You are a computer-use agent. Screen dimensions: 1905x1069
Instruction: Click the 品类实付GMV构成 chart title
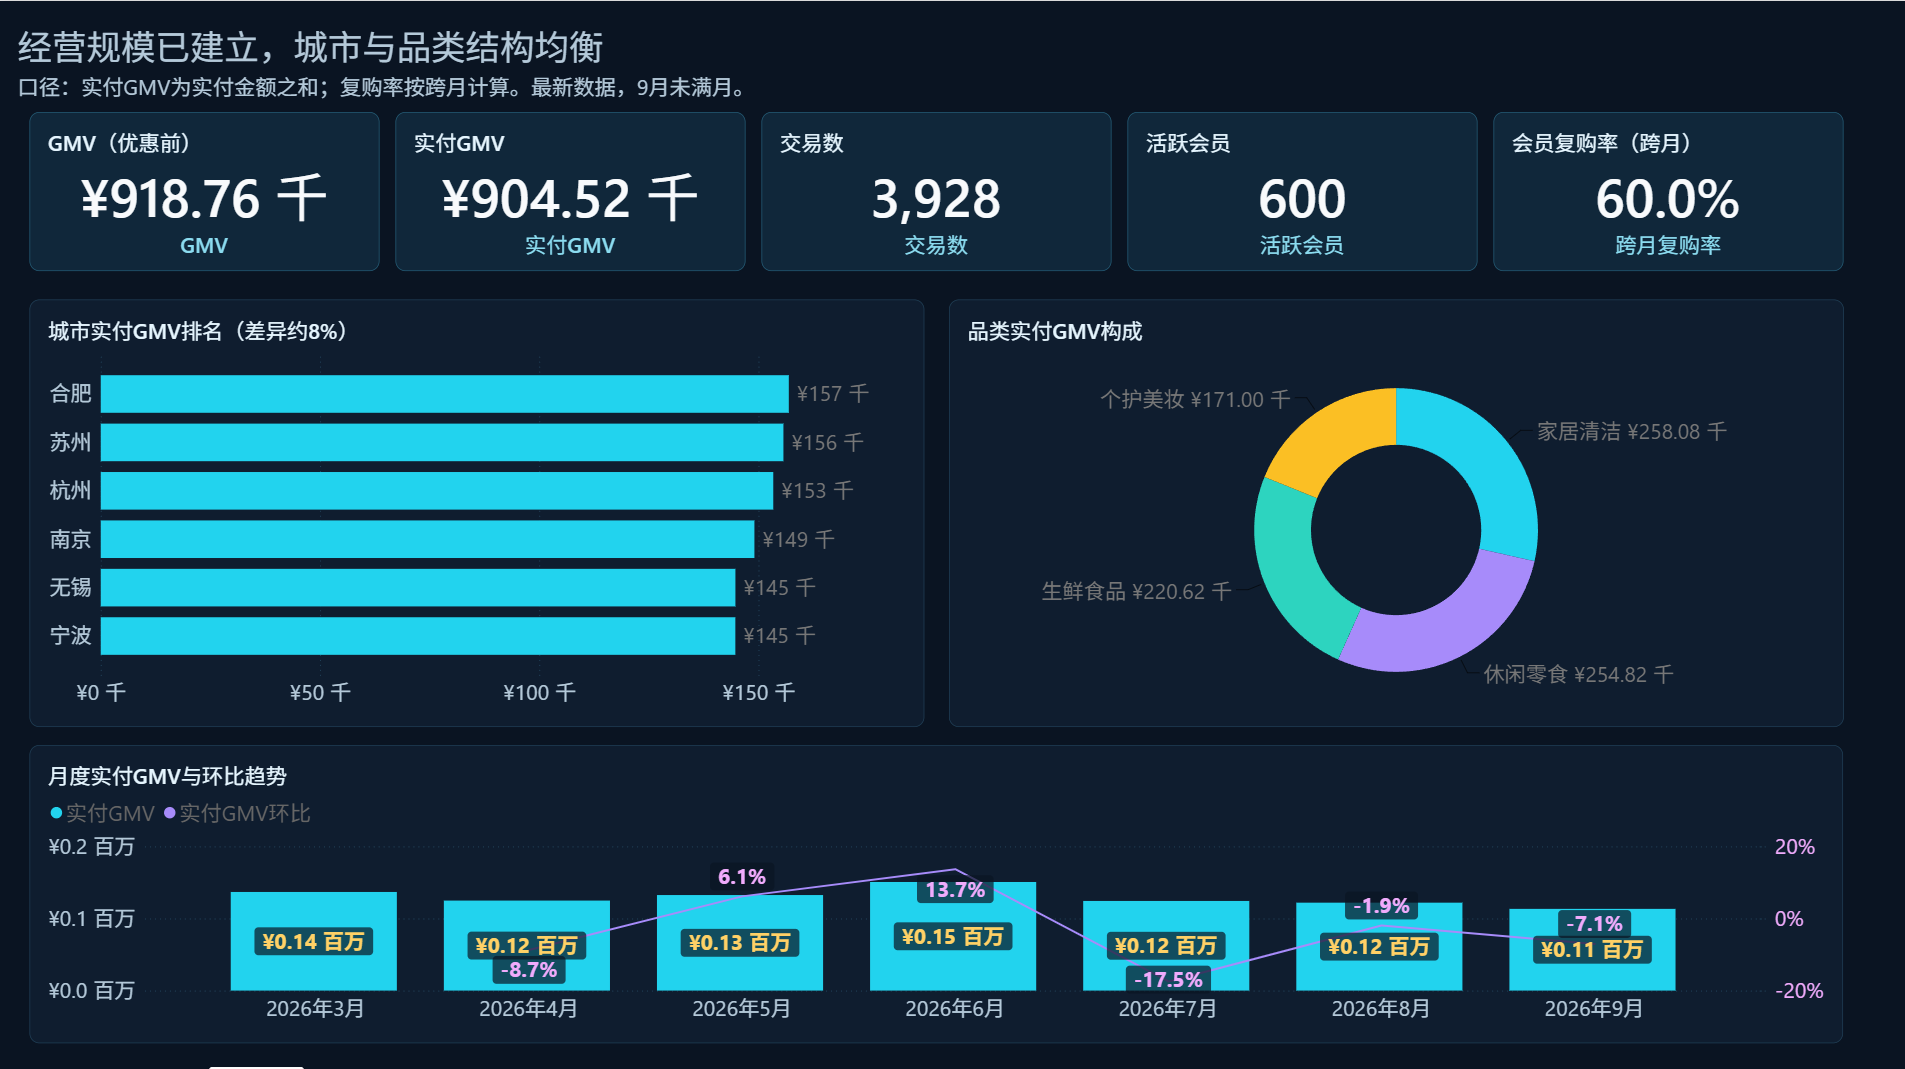[1055, 331]
